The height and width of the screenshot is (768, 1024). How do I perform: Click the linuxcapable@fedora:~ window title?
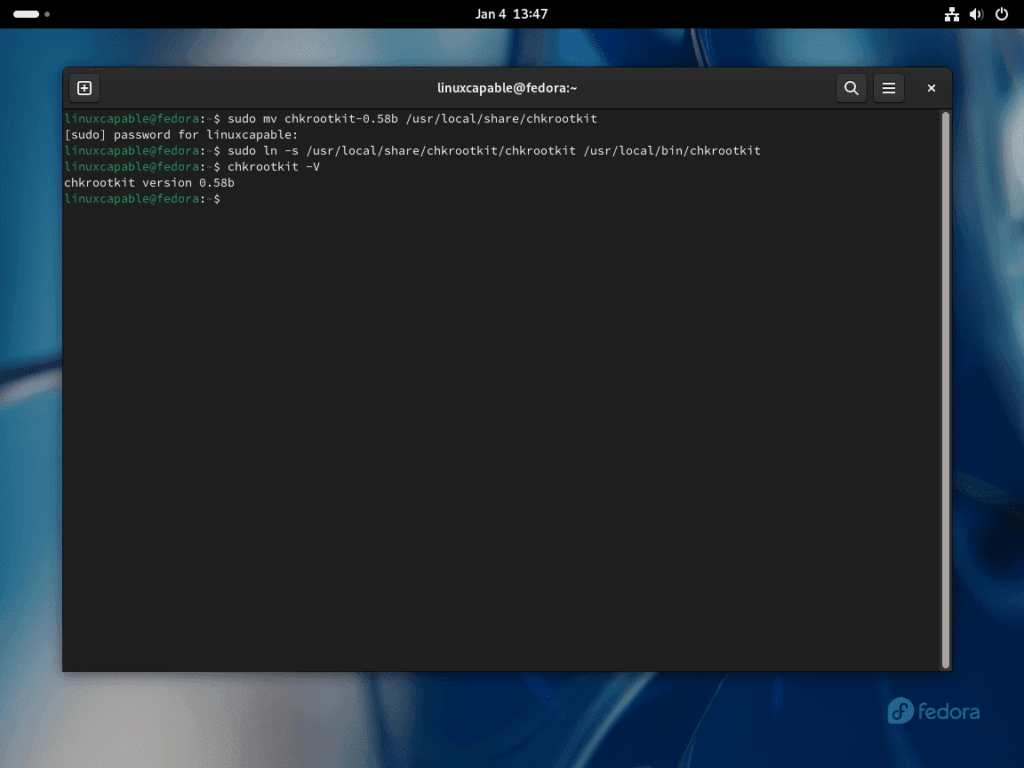pyautogui.click(x=508, y=88)
